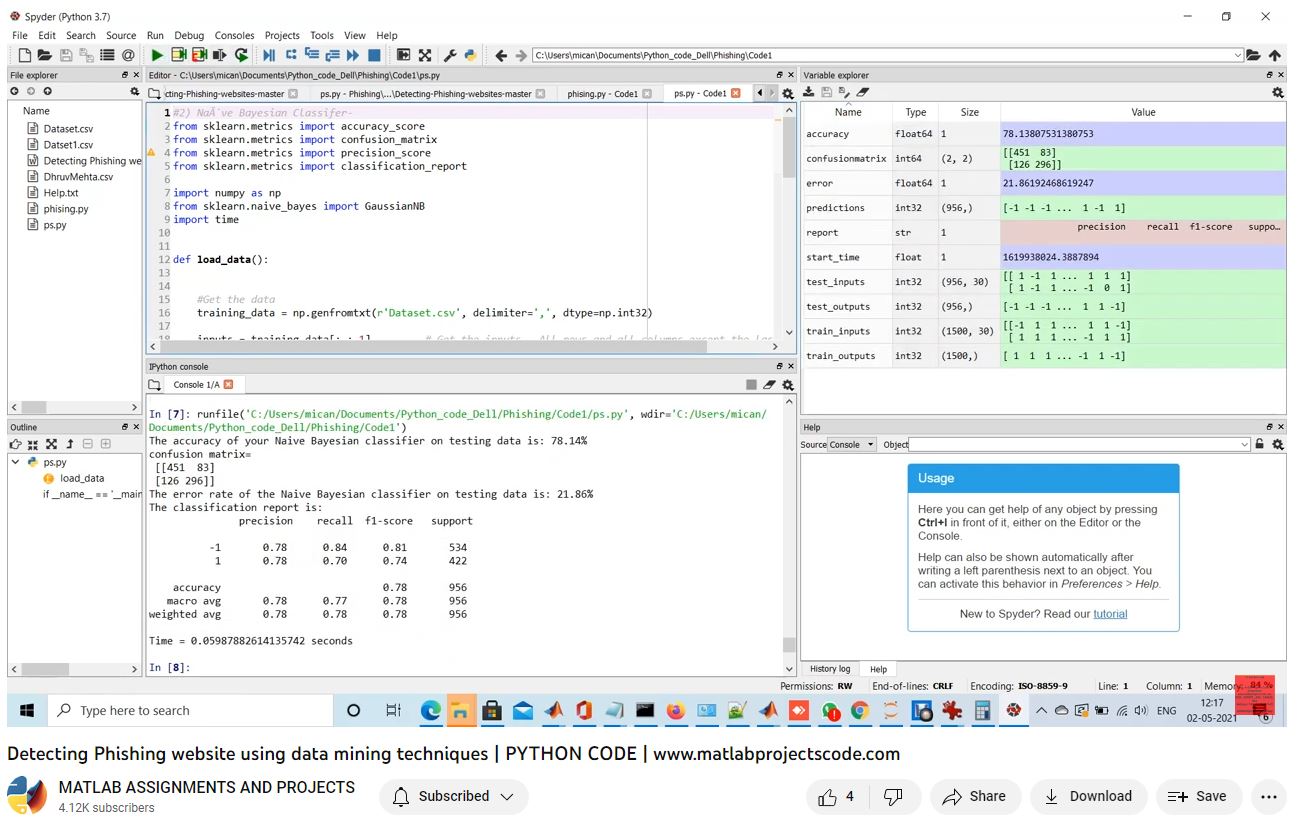Click the Debug file icon in the toolbar
This screenshot has height=828, width=1298.
coord(269,56)
